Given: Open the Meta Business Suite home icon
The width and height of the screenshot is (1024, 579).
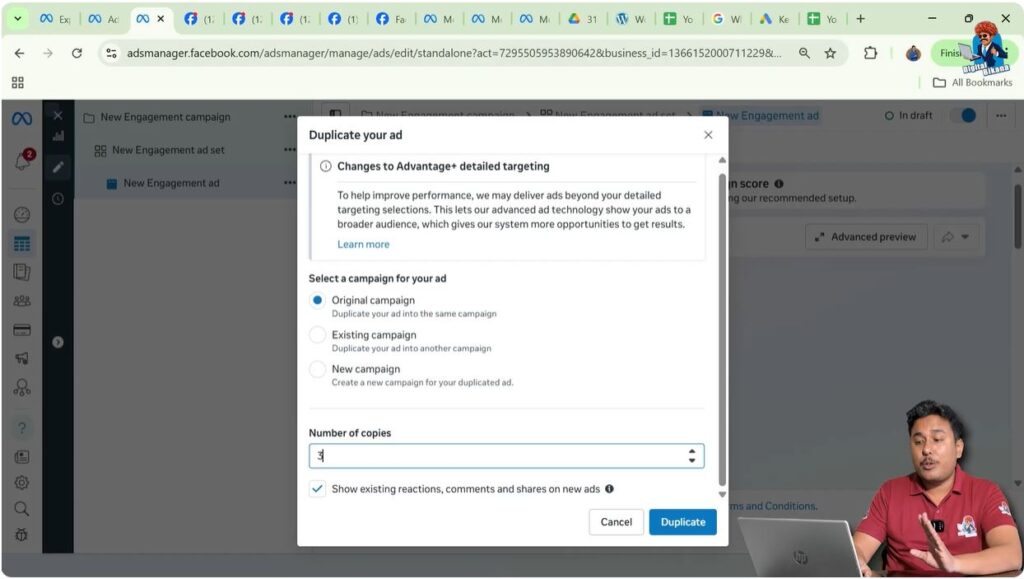Looking at the screenshot, I should point(24,117).
